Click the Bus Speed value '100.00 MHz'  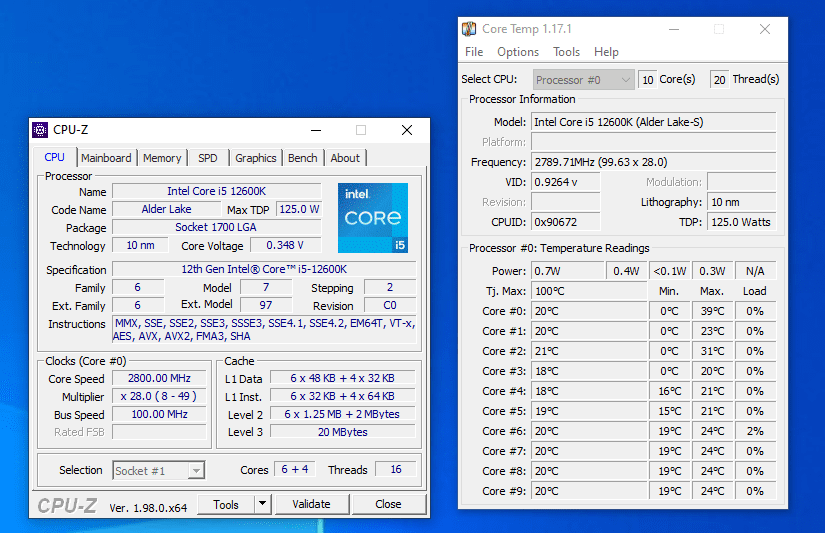pos(159,414)
